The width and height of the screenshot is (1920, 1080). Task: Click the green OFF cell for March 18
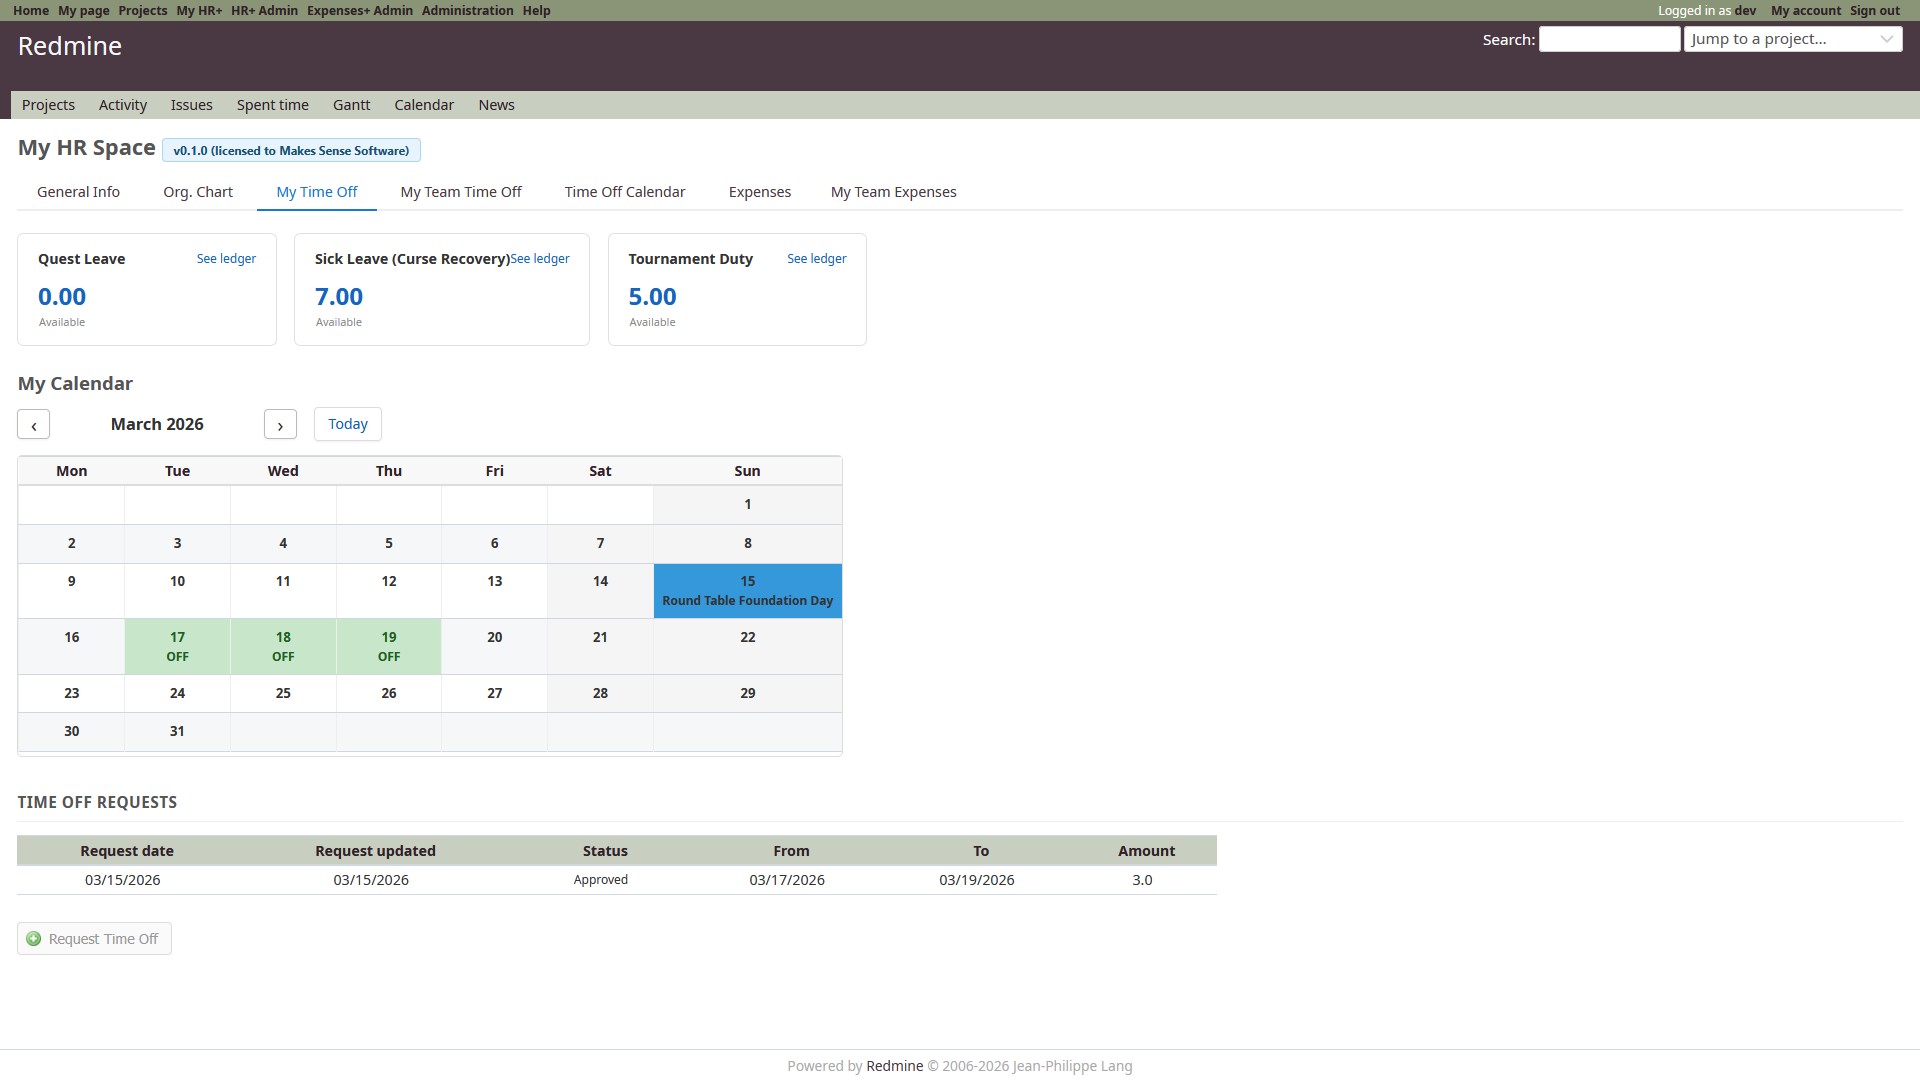[283, 647]
